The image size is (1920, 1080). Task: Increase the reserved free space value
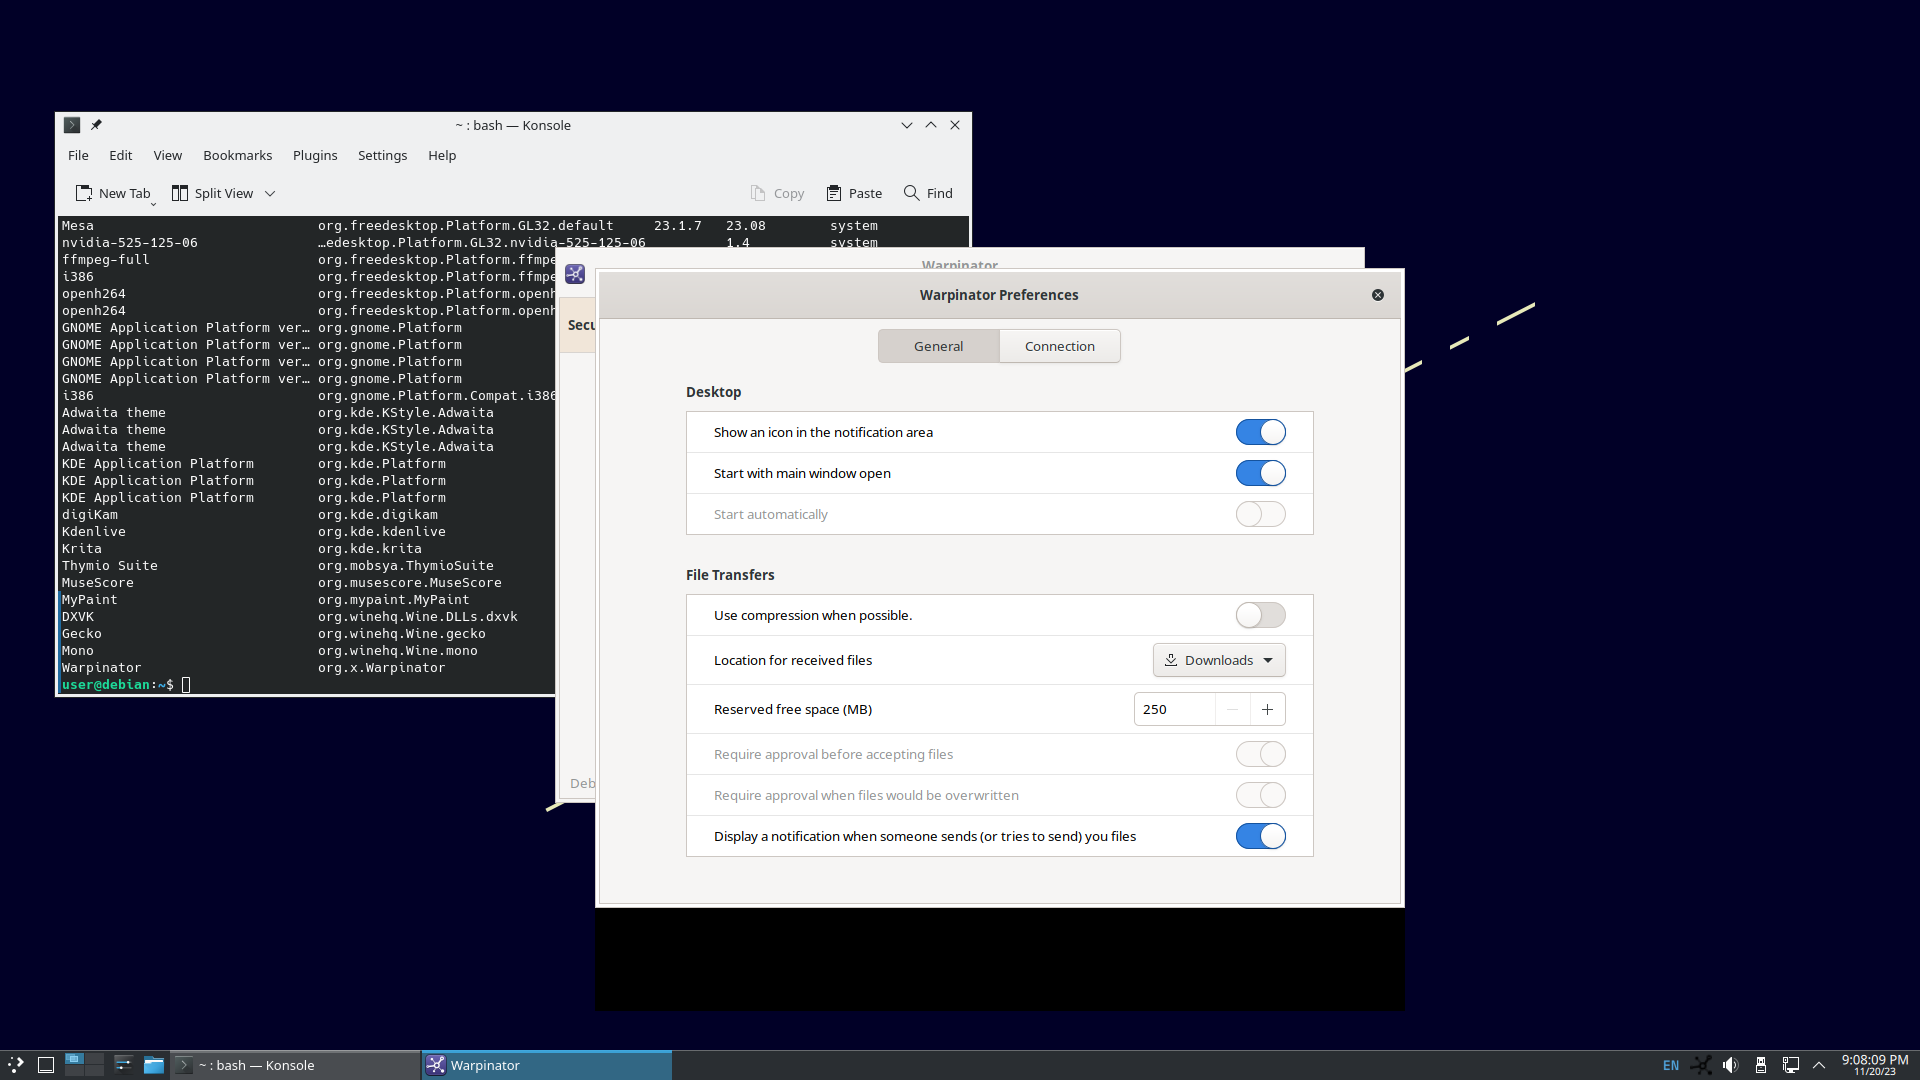coord(1267,709)
